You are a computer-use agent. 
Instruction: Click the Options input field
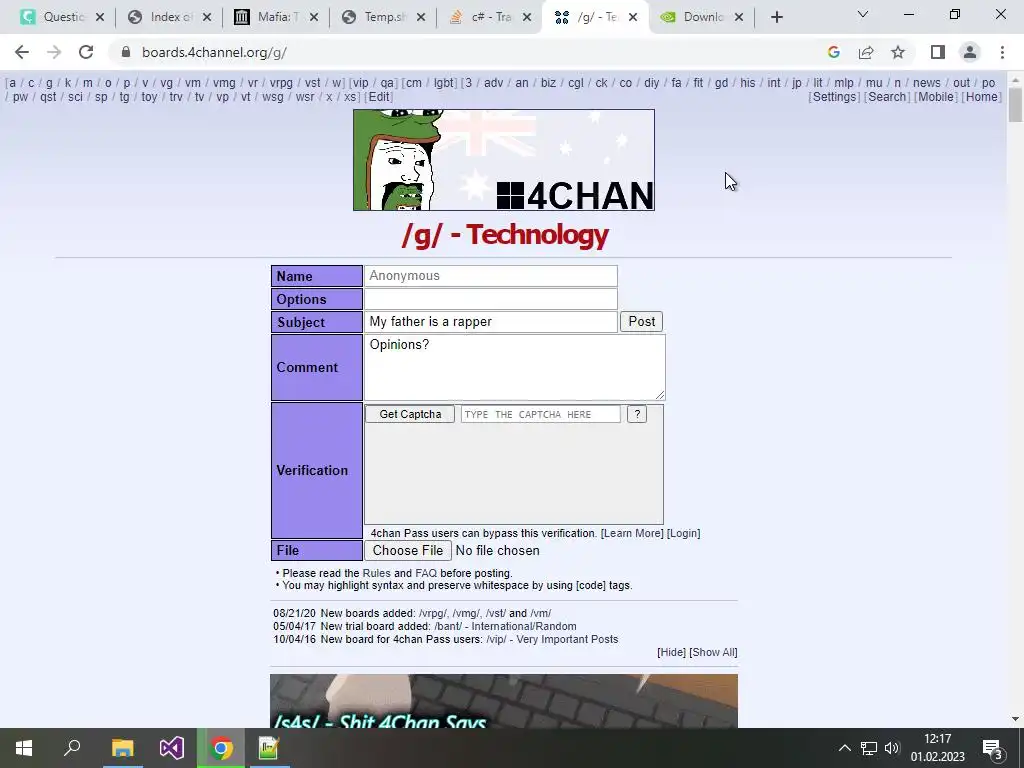pyautogui.click(x=490, y=299)
